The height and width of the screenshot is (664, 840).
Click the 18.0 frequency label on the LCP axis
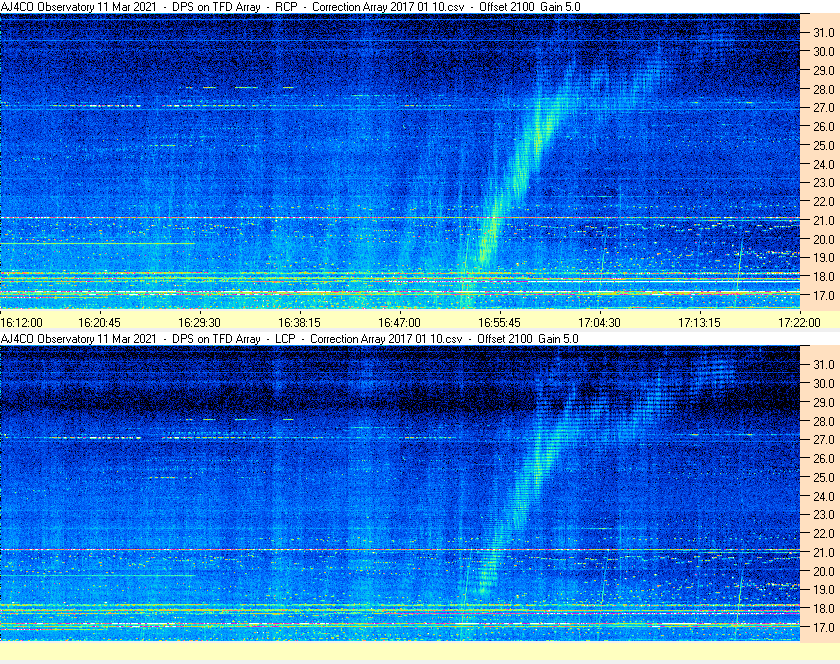[824, 608]
